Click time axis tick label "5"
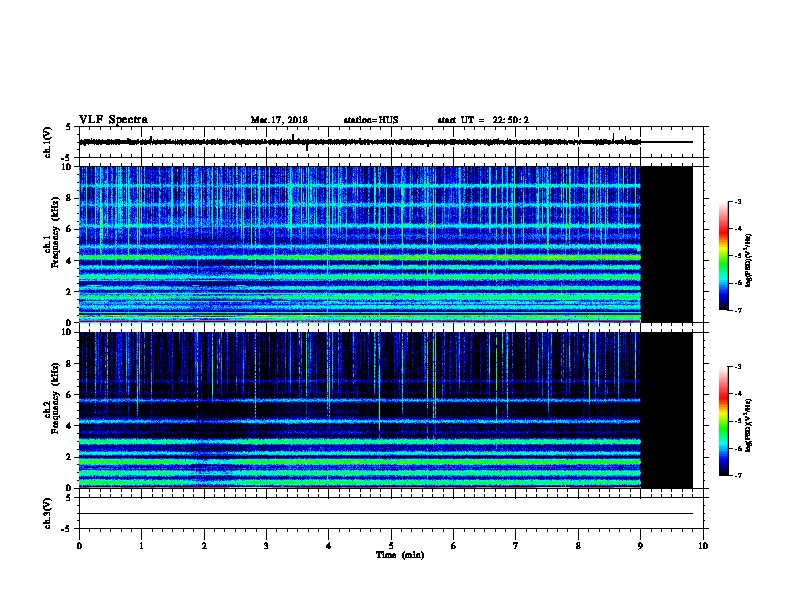 [391, 546]
